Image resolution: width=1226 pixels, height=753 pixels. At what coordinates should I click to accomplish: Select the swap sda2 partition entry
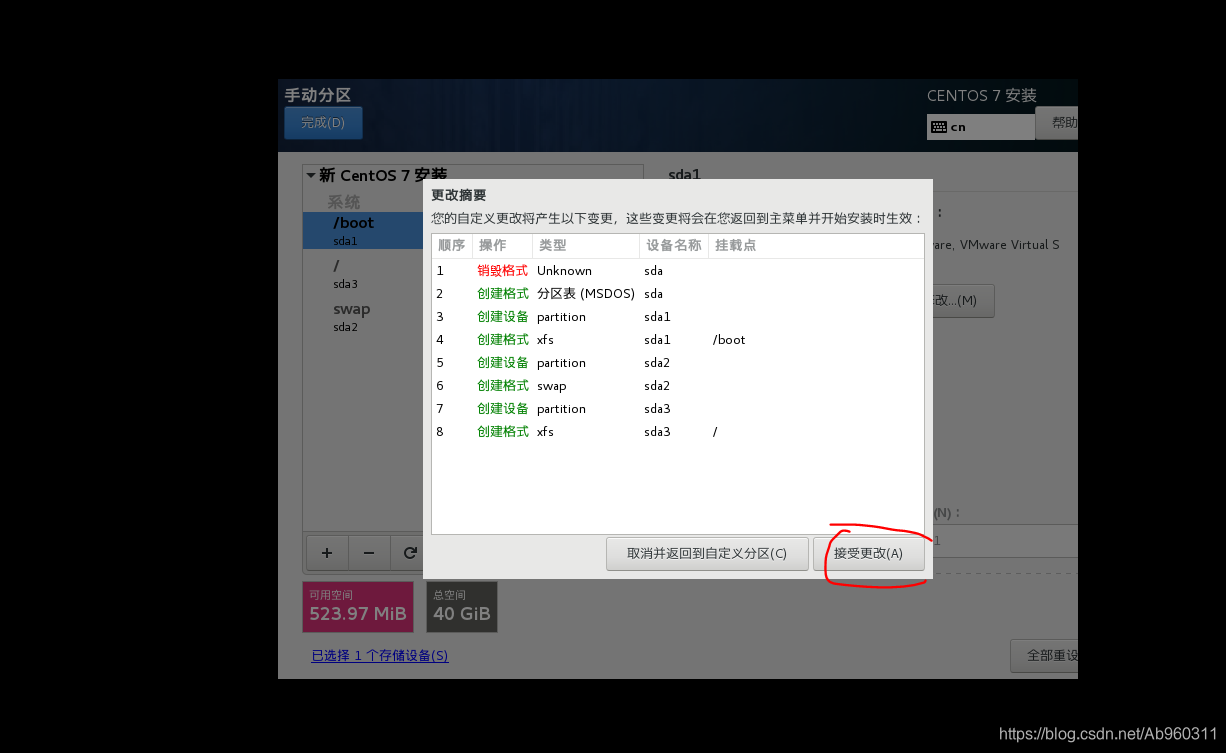coord(363,317)
